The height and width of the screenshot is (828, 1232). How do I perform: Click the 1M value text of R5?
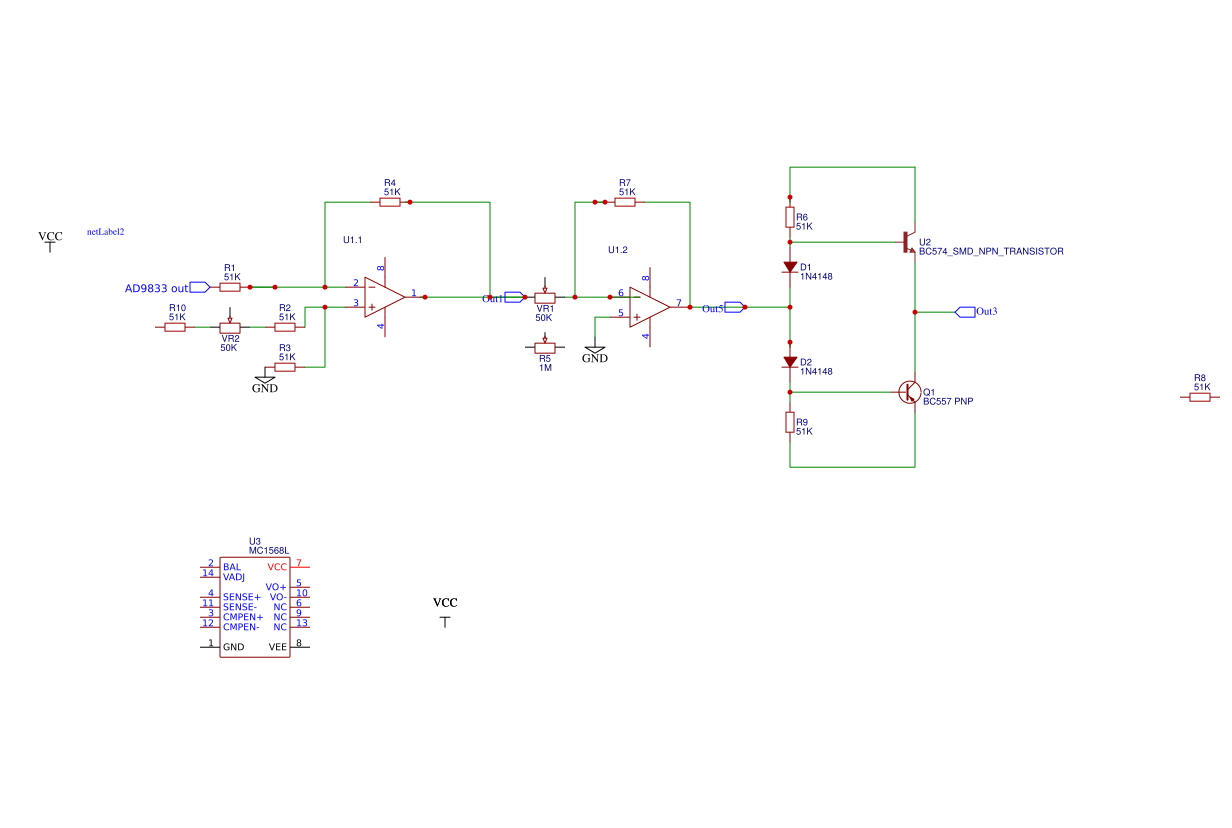[x=545, y=368]
